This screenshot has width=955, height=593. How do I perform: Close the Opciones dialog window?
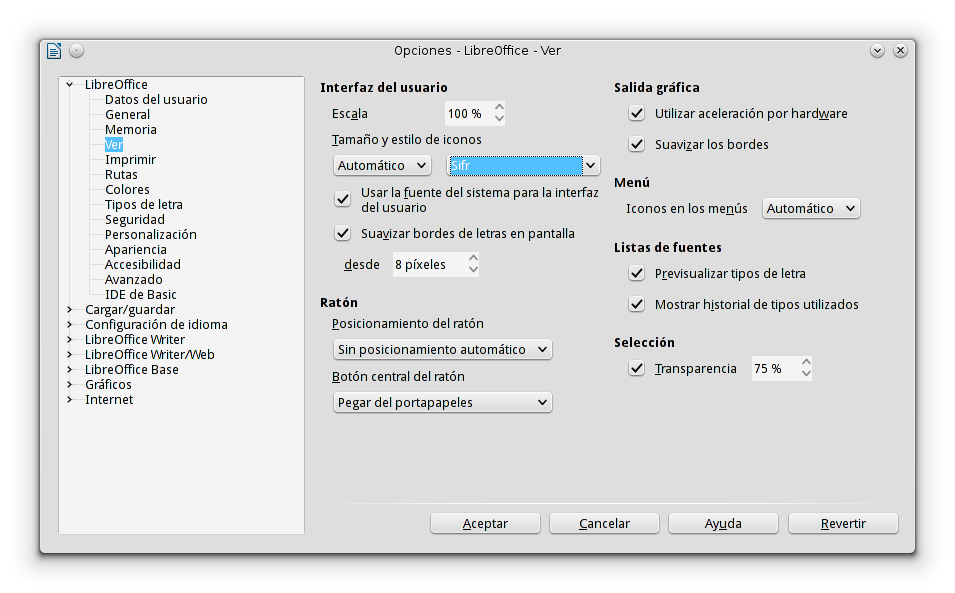click(900, 51)
